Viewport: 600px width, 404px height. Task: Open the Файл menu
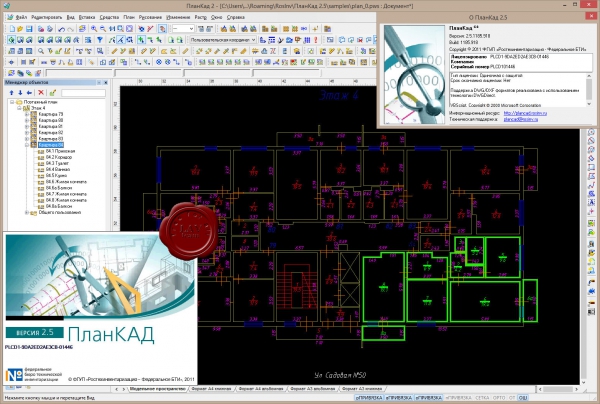coord(21,17)
